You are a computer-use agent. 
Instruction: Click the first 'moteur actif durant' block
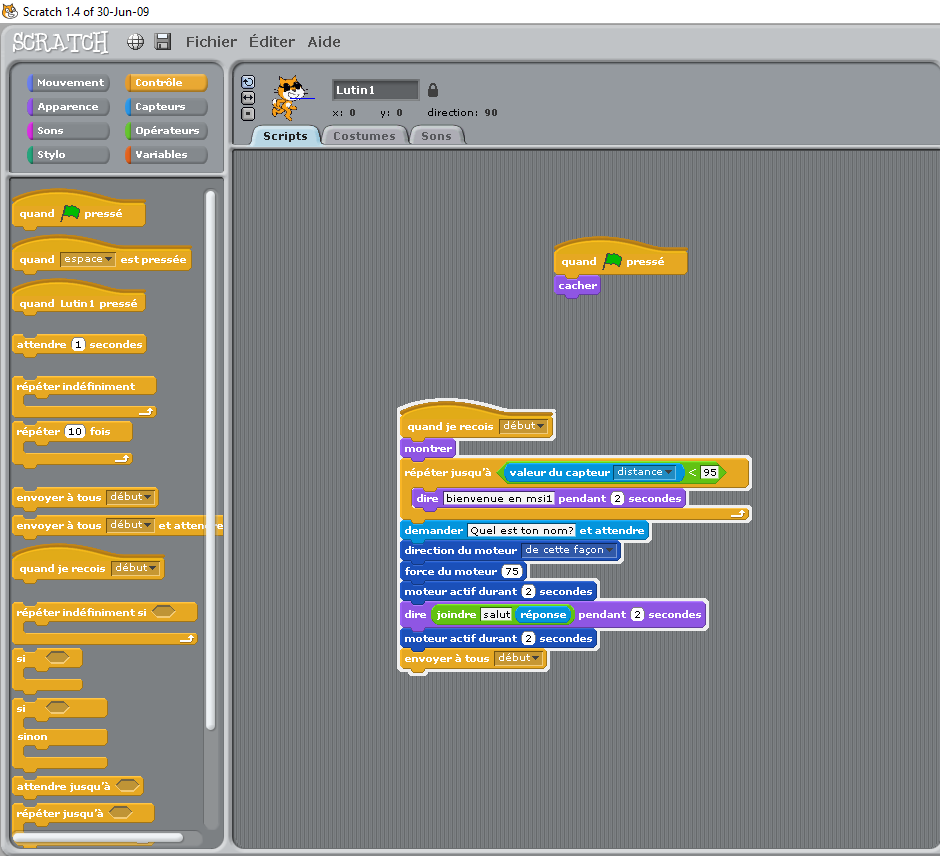[499, 592]
